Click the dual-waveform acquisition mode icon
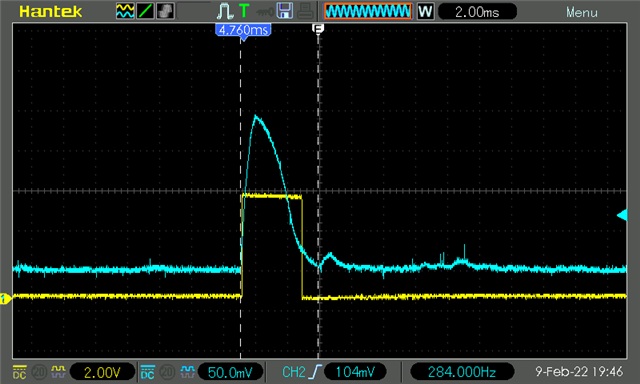 coord(125,11)
